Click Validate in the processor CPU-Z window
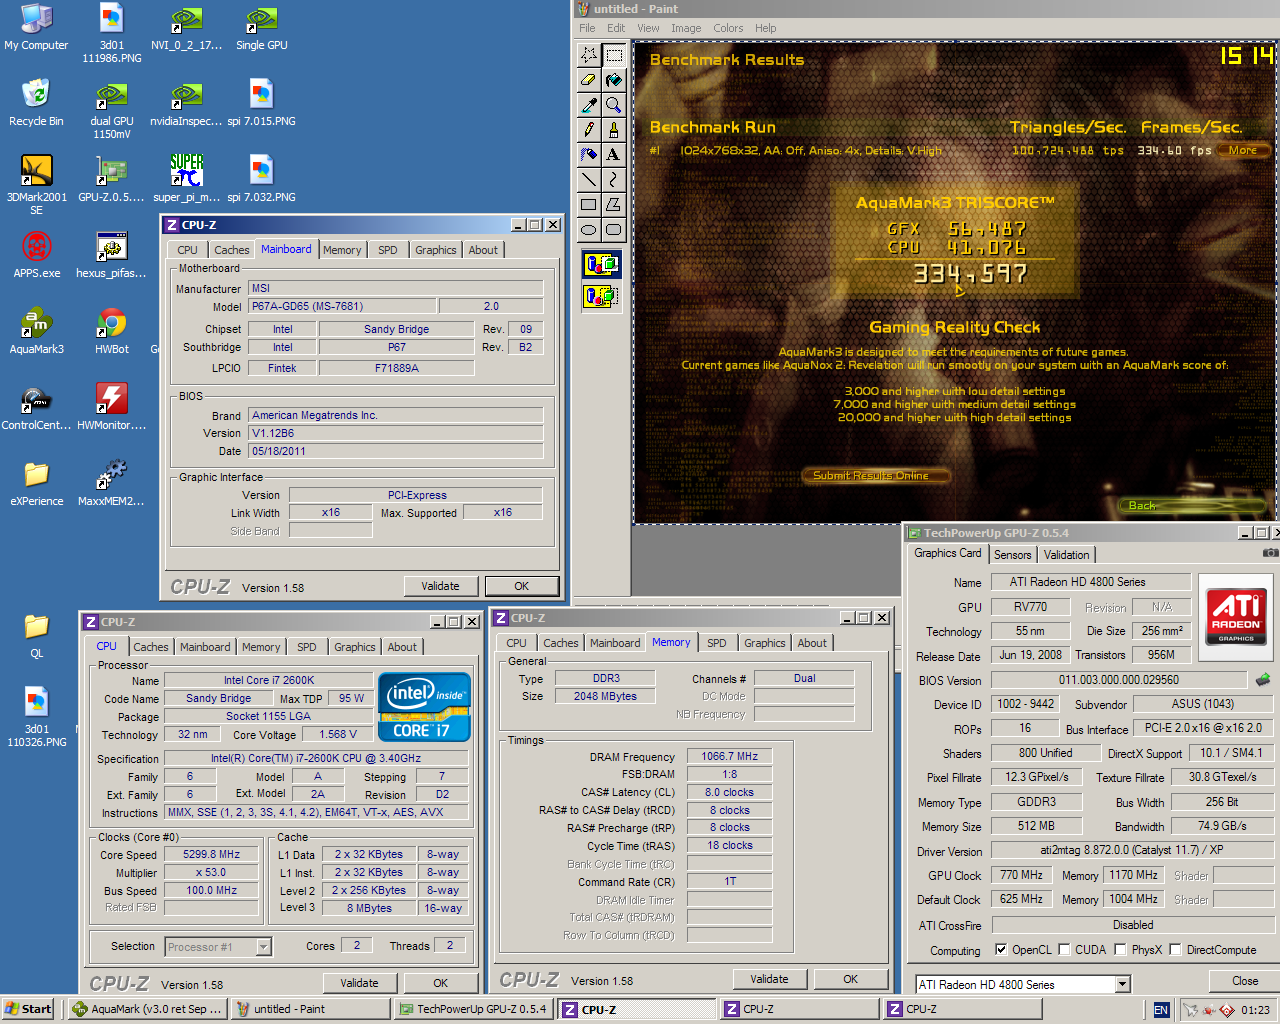Screen dimensions: 1280x1024 [x=359, y=983]
